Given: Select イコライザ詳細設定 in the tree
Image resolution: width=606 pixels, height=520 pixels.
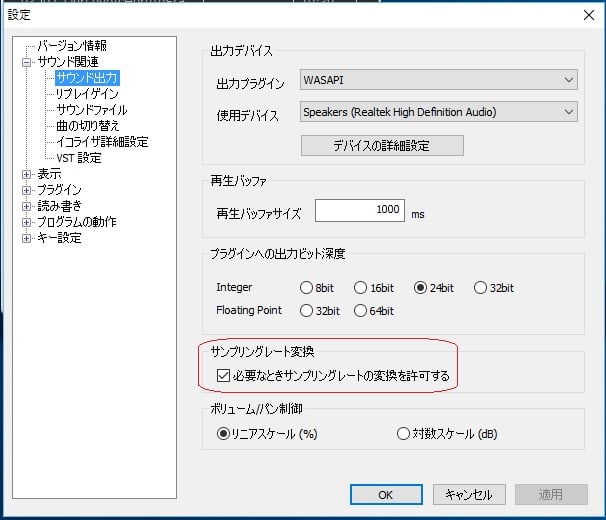Looking at the screenshot, I should coord(102,142).
